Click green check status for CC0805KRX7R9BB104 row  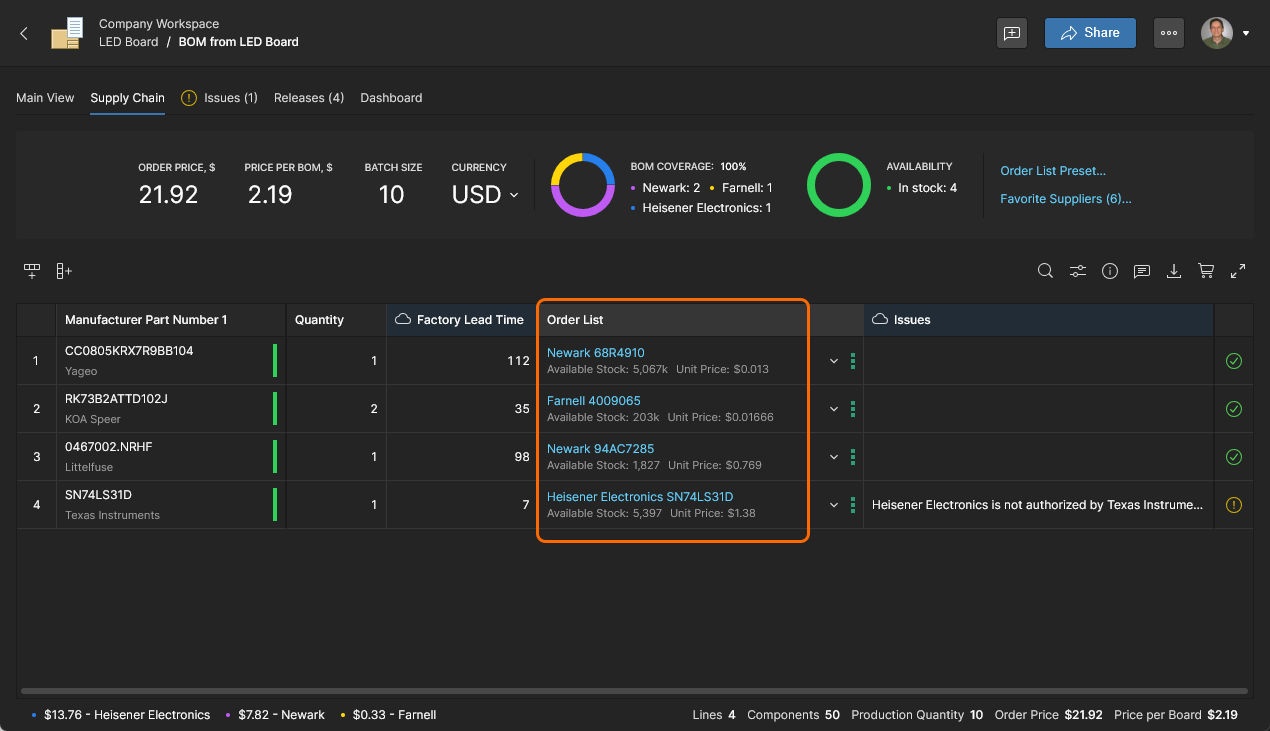(1233, 361)
